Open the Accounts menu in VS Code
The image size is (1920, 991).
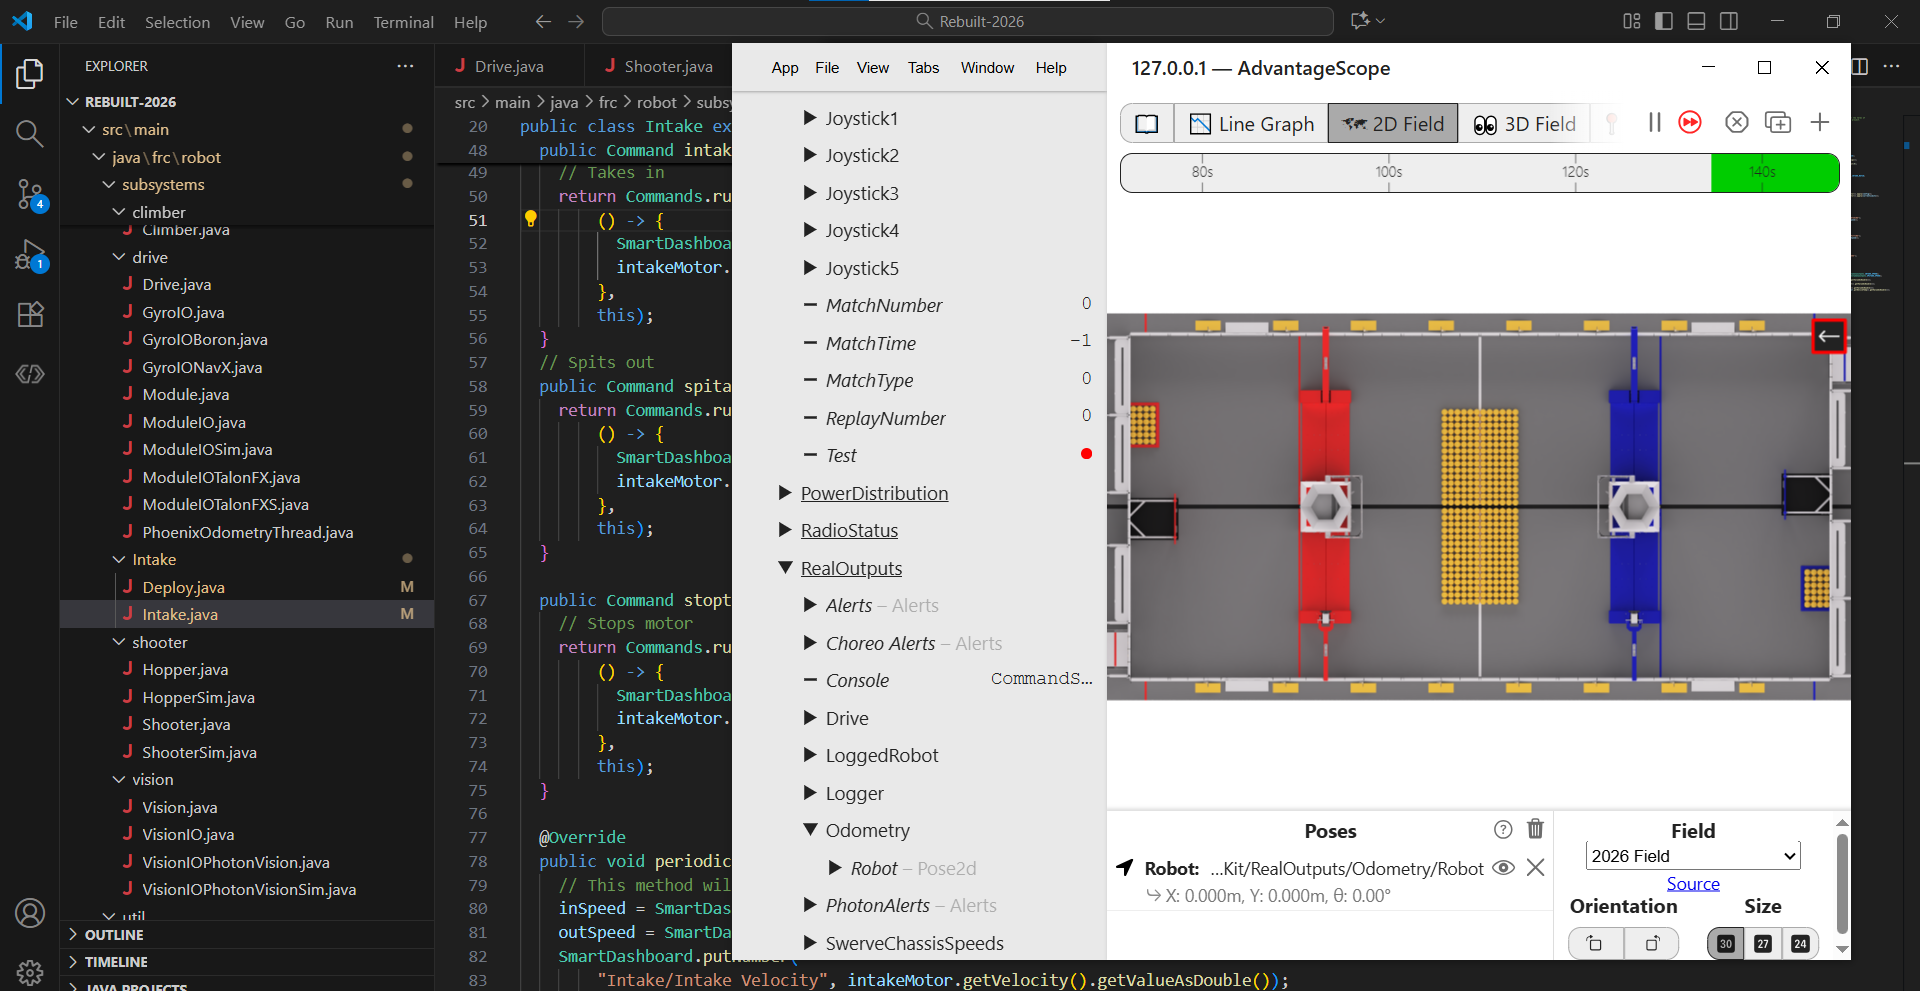point(30,913)
